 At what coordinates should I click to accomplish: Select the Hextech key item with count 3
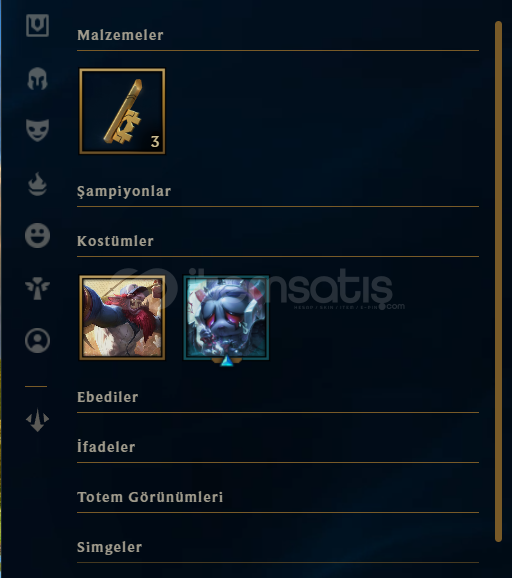[122, 111]
